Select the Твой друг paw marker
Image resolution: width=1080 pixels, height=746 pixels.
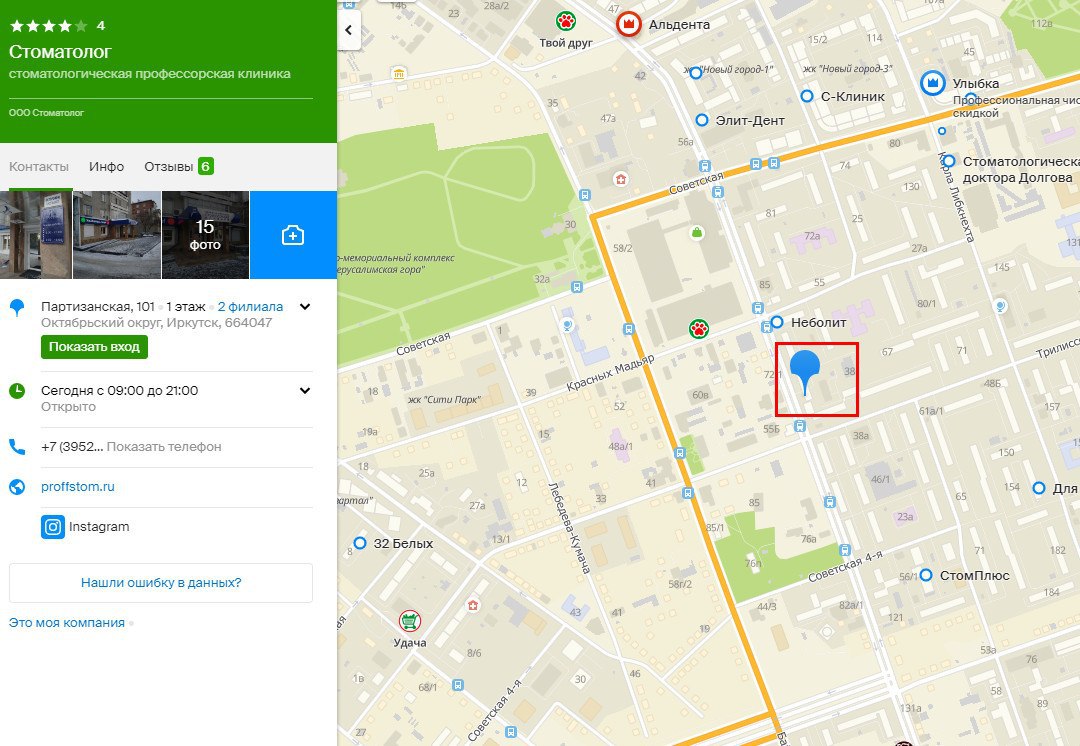point(565,21)
